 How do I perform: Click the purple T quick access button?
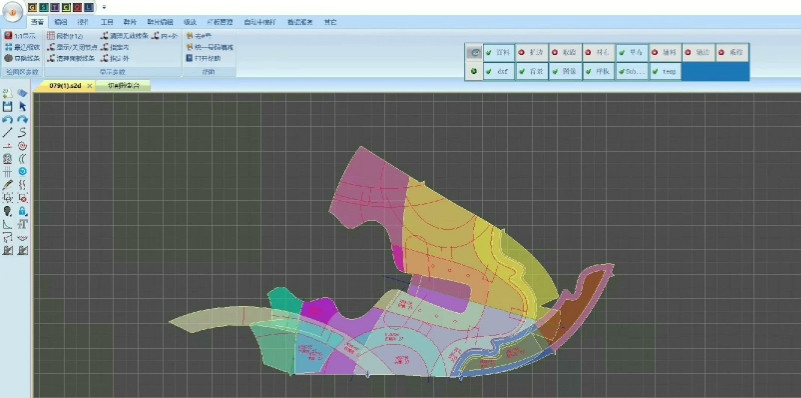55,7
